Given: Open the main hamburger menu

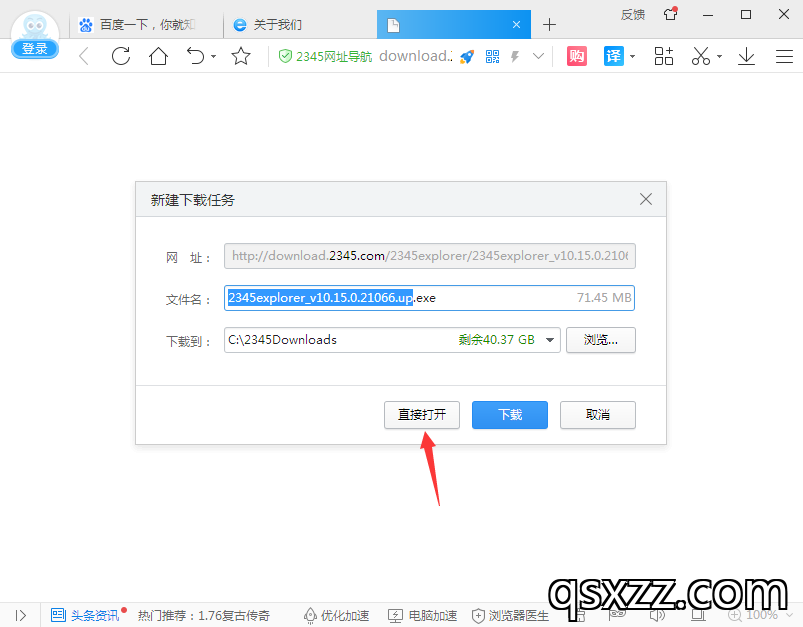Looking at the screenshot, I should point(784,56).
